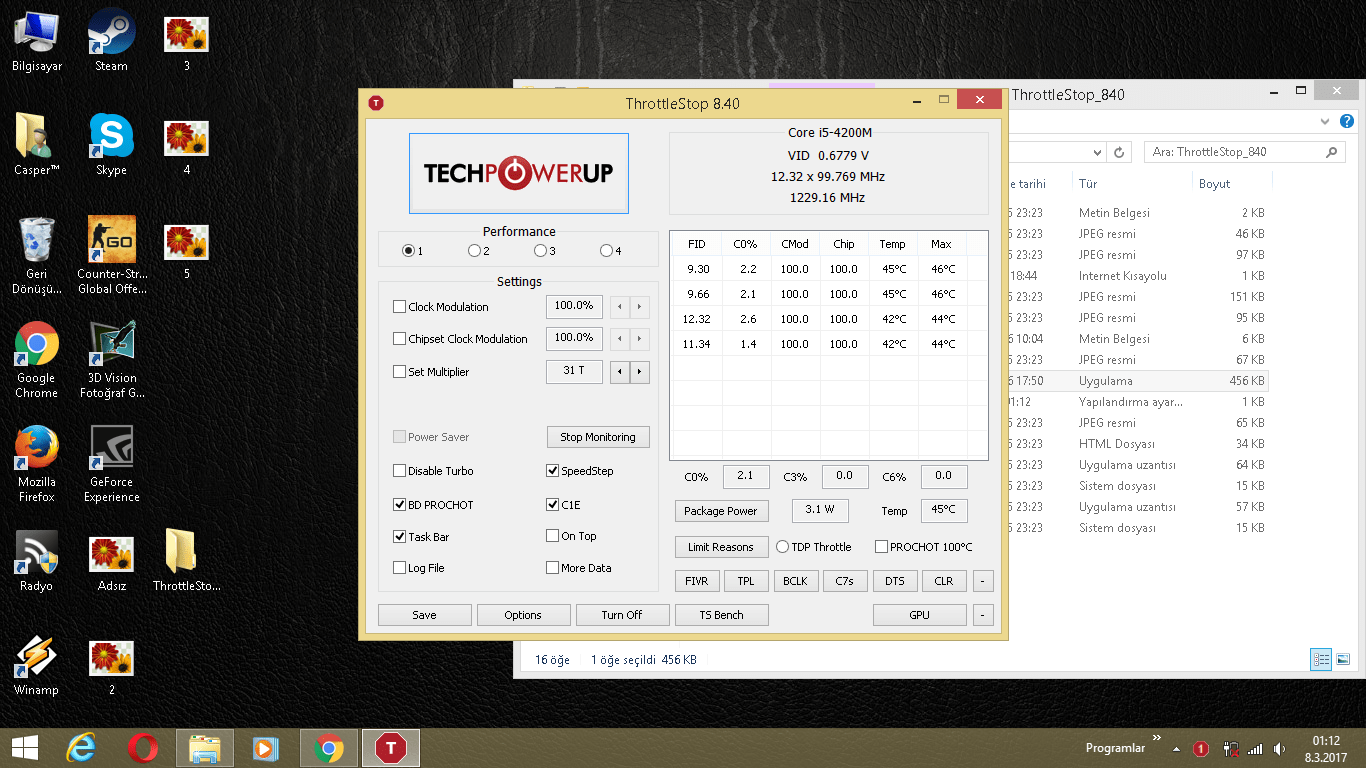Enable the Chipset Clock Modulation checkbox
The width and height of the screenshot is (1366, 768).
click(400, 339)
